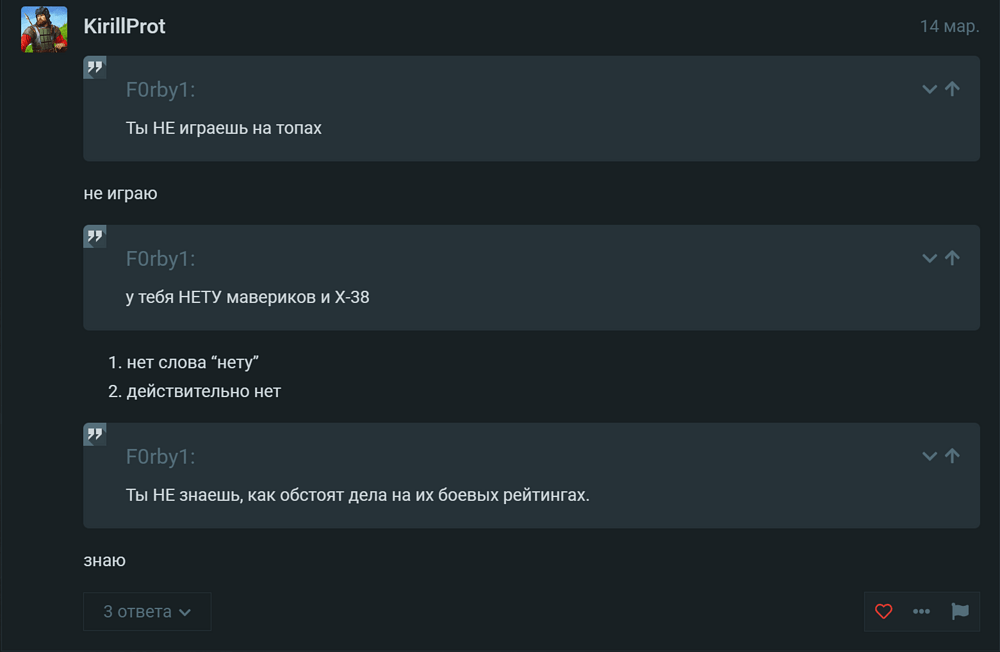Expand the 'Ты НЕ играешь на топах' quote
Screen dimensions: 1000x652
point(929,89)
